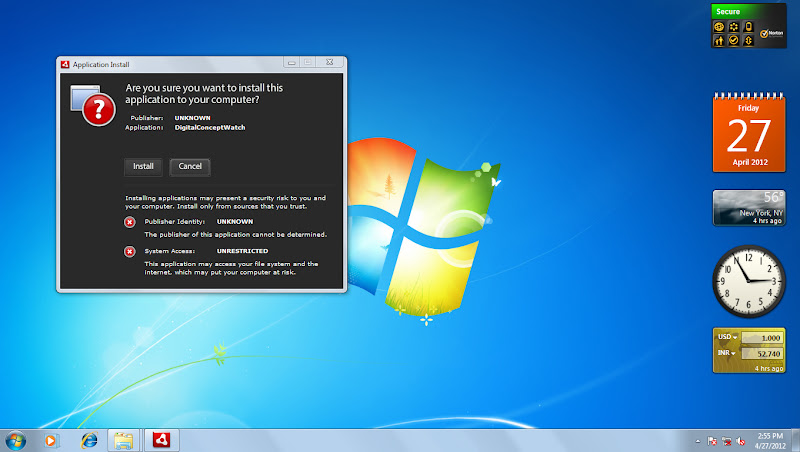Open Norton family figures icon in gadget
The image size is (800, 452).
[719, 41]
